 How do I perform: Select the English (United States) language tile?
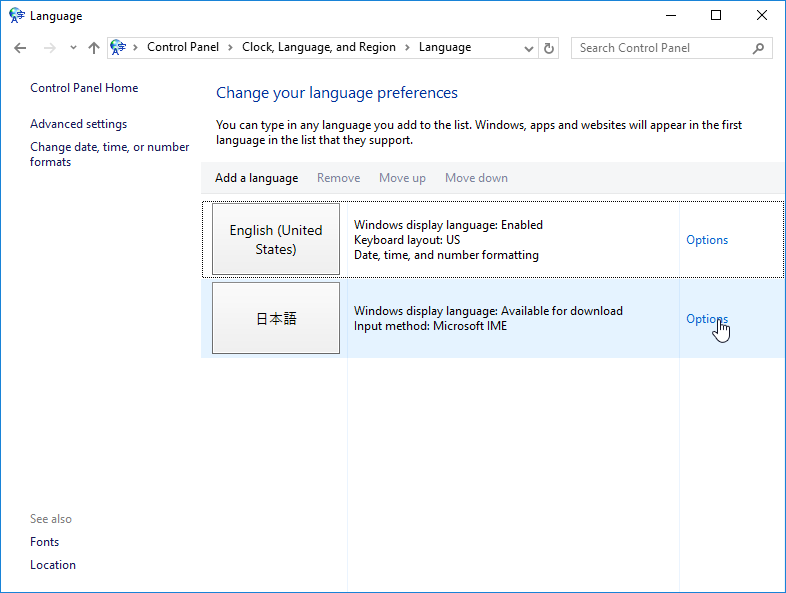pyautogui.click(x=276, y=240)
